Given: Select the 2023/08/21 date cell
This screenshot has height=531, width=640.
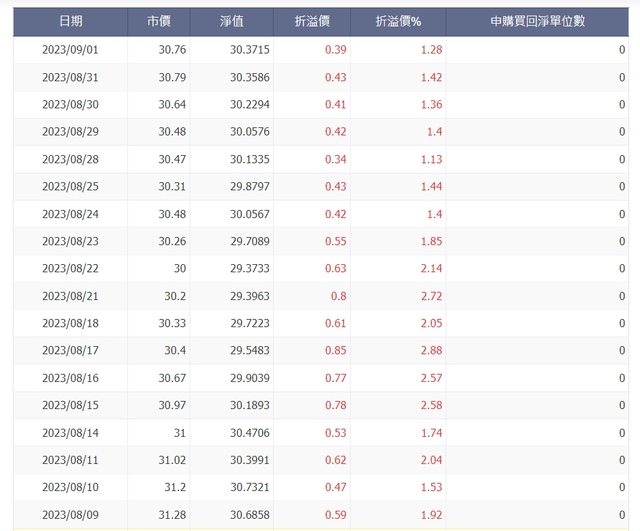Looking at the screenshot, I should (70, 296).
